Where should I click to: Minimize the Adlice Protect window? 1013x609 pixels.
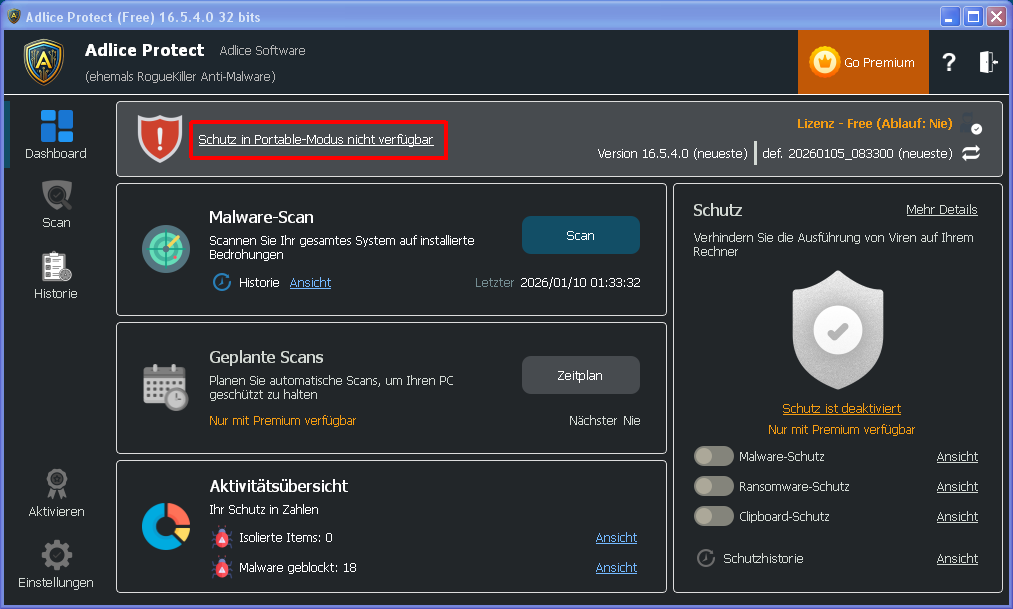(x=949, y=16)
